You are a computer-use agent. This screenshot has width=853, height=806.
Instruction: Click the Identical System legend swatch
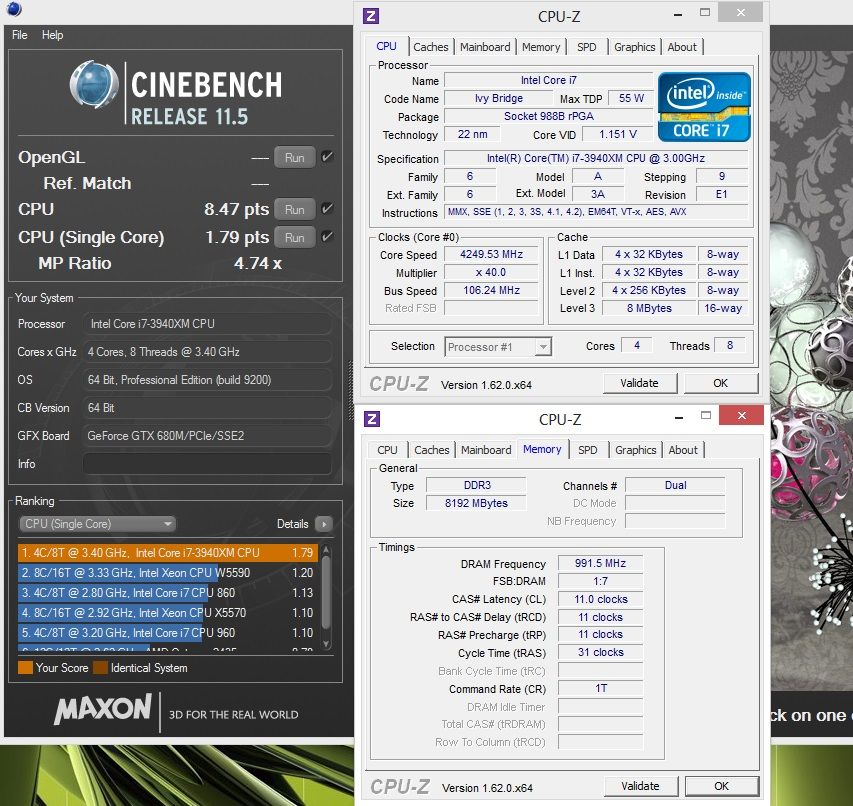100,667
